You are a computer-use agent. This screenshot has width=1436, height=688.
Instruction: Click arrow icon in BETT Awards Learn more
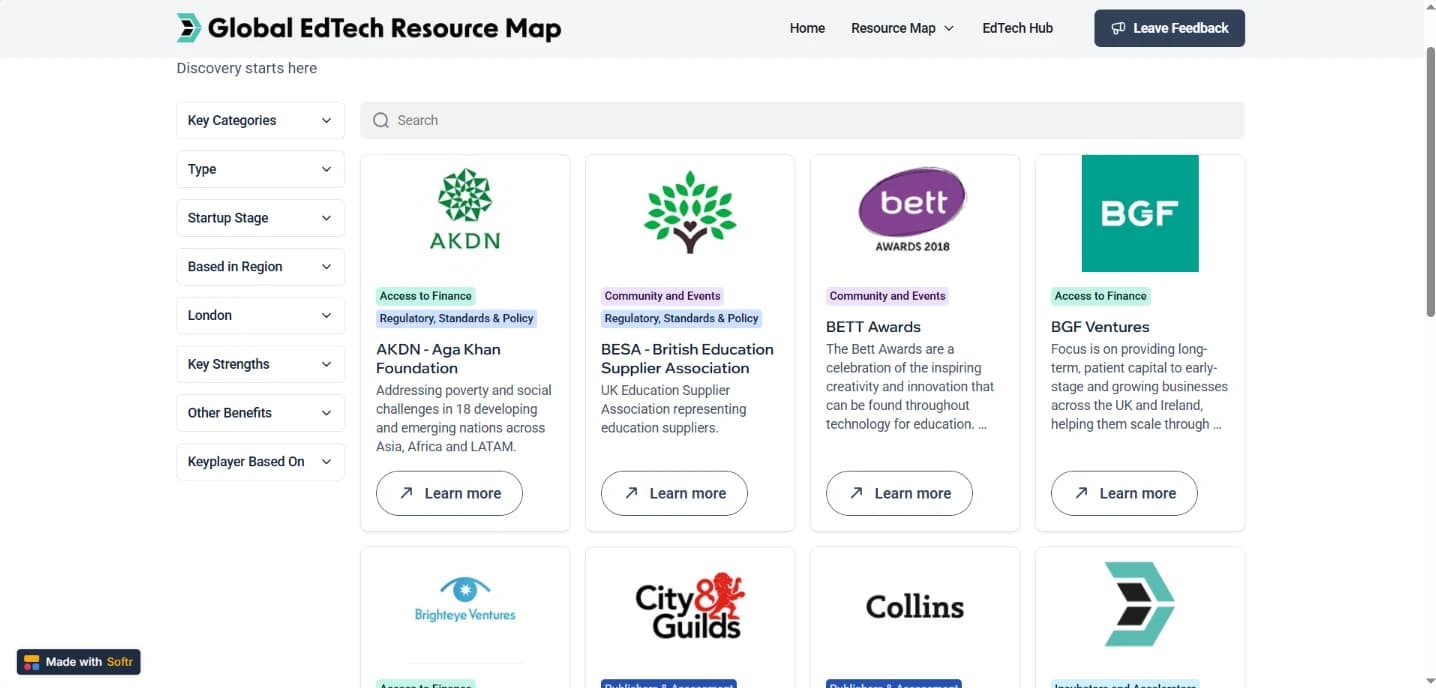[x=856, y=493]
